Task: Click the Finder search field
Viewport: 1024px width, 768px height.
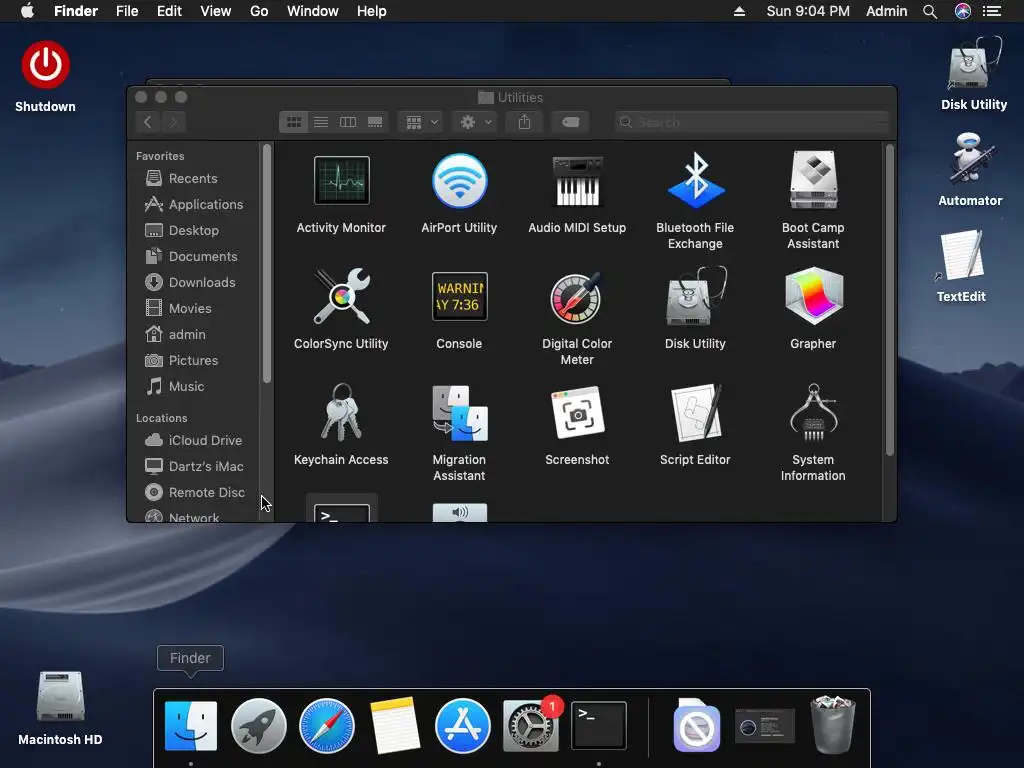Action: tap(752, 122)
